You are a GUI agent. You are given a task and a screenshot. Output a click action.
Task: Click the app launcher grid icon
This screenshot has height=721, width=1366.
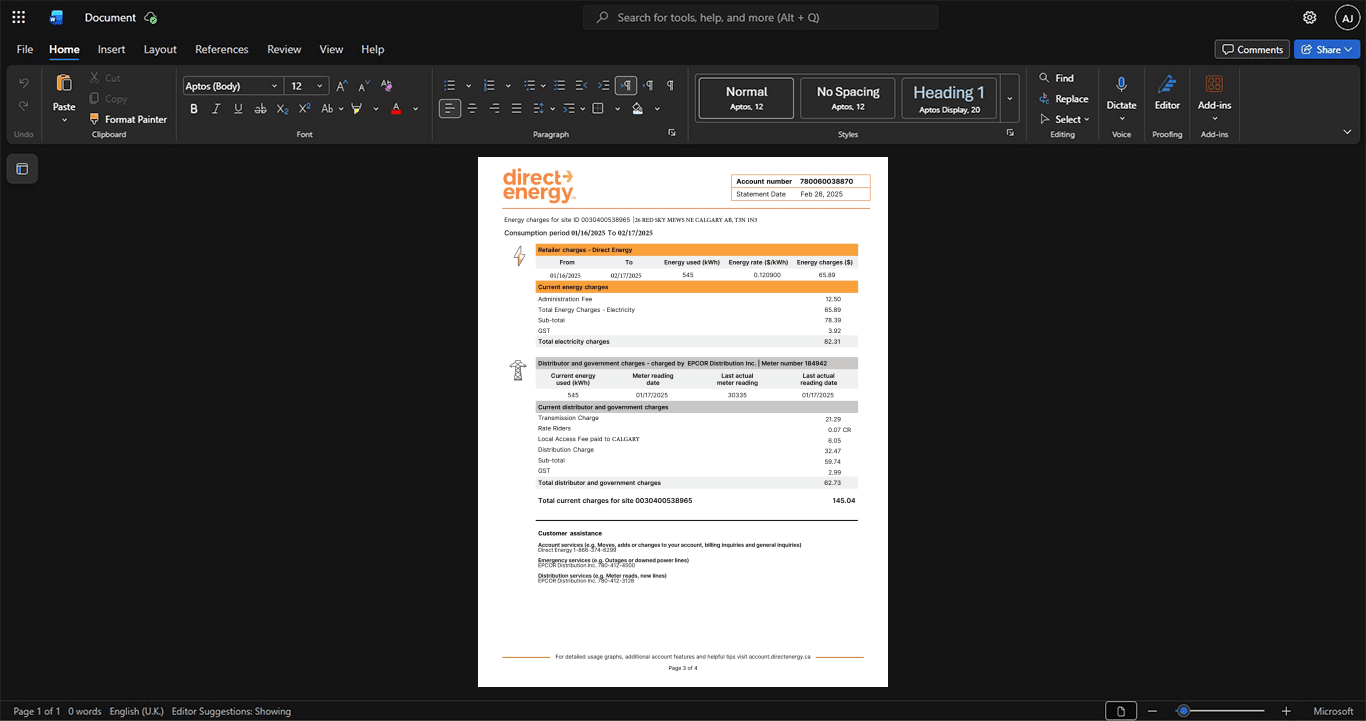pos(18,17)
